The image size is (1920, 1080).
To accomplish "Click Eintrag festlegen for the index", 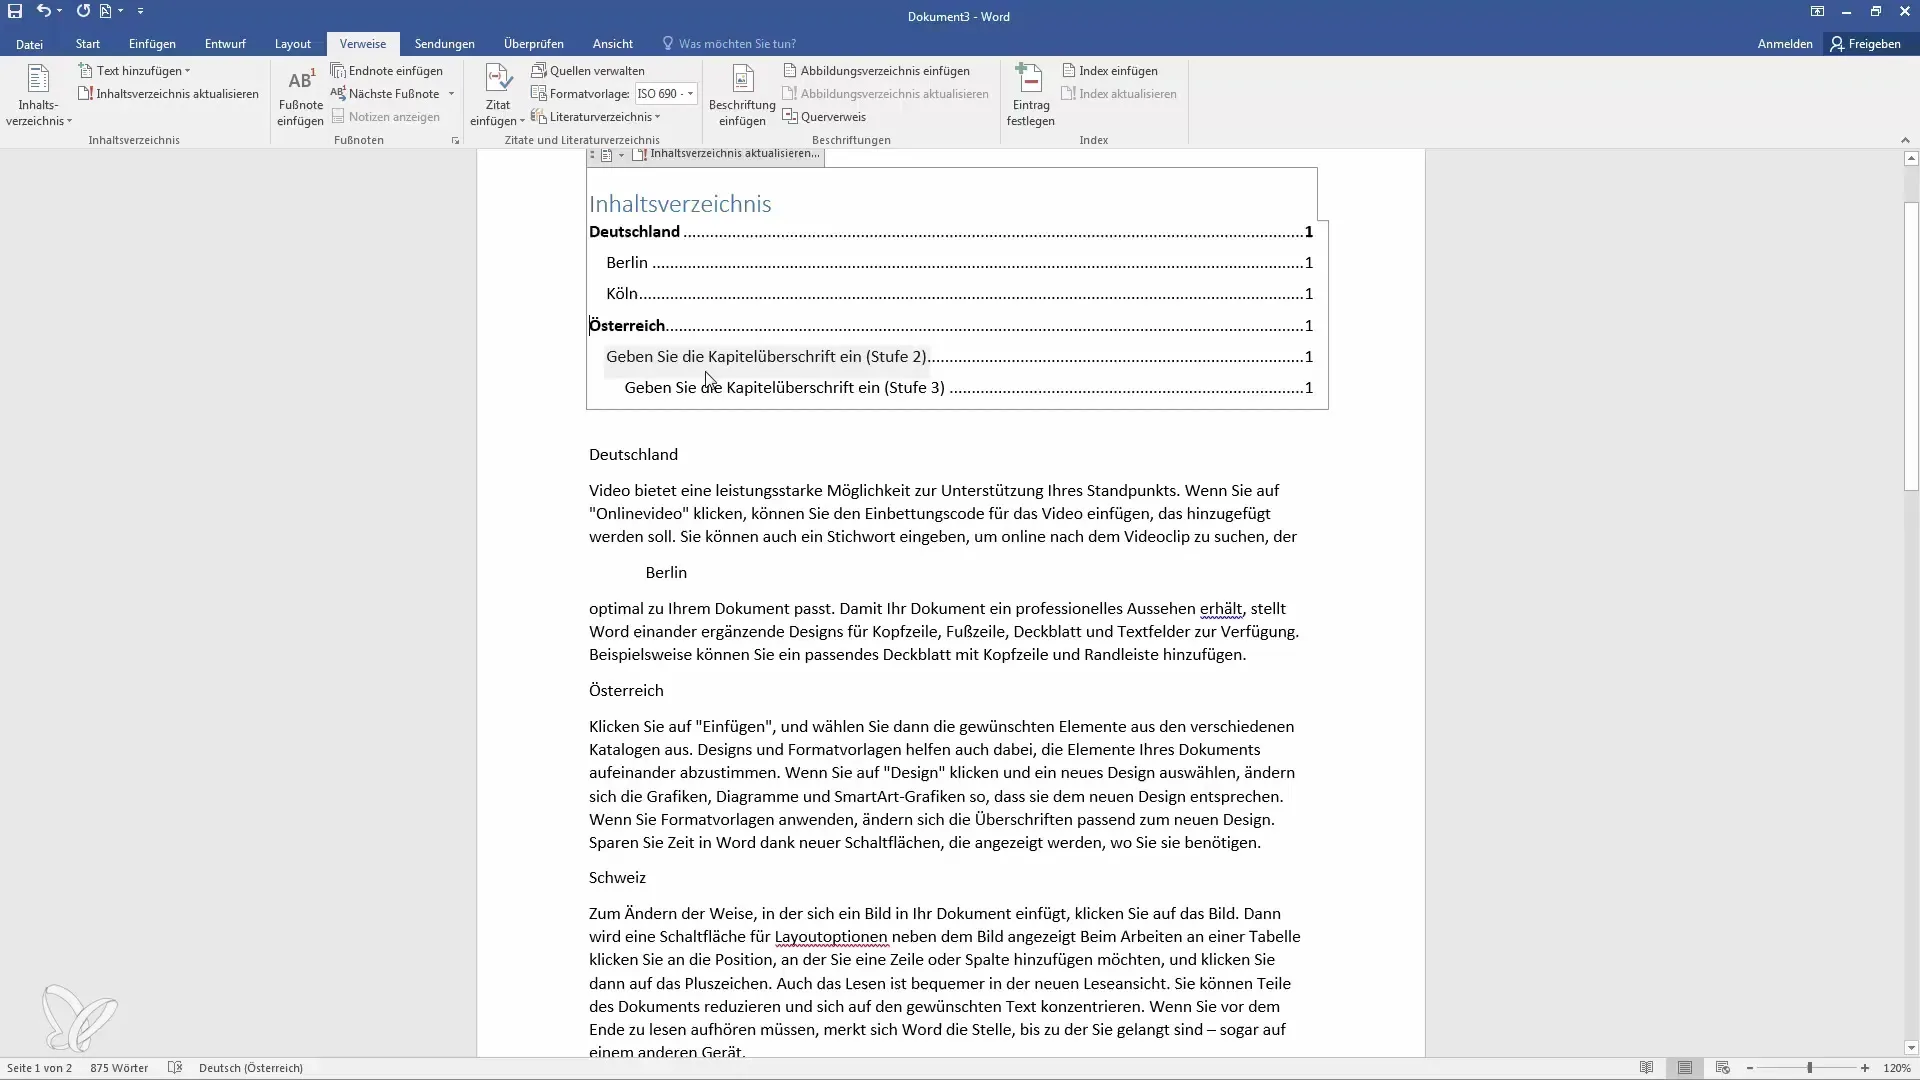I will coord(1030,96).
